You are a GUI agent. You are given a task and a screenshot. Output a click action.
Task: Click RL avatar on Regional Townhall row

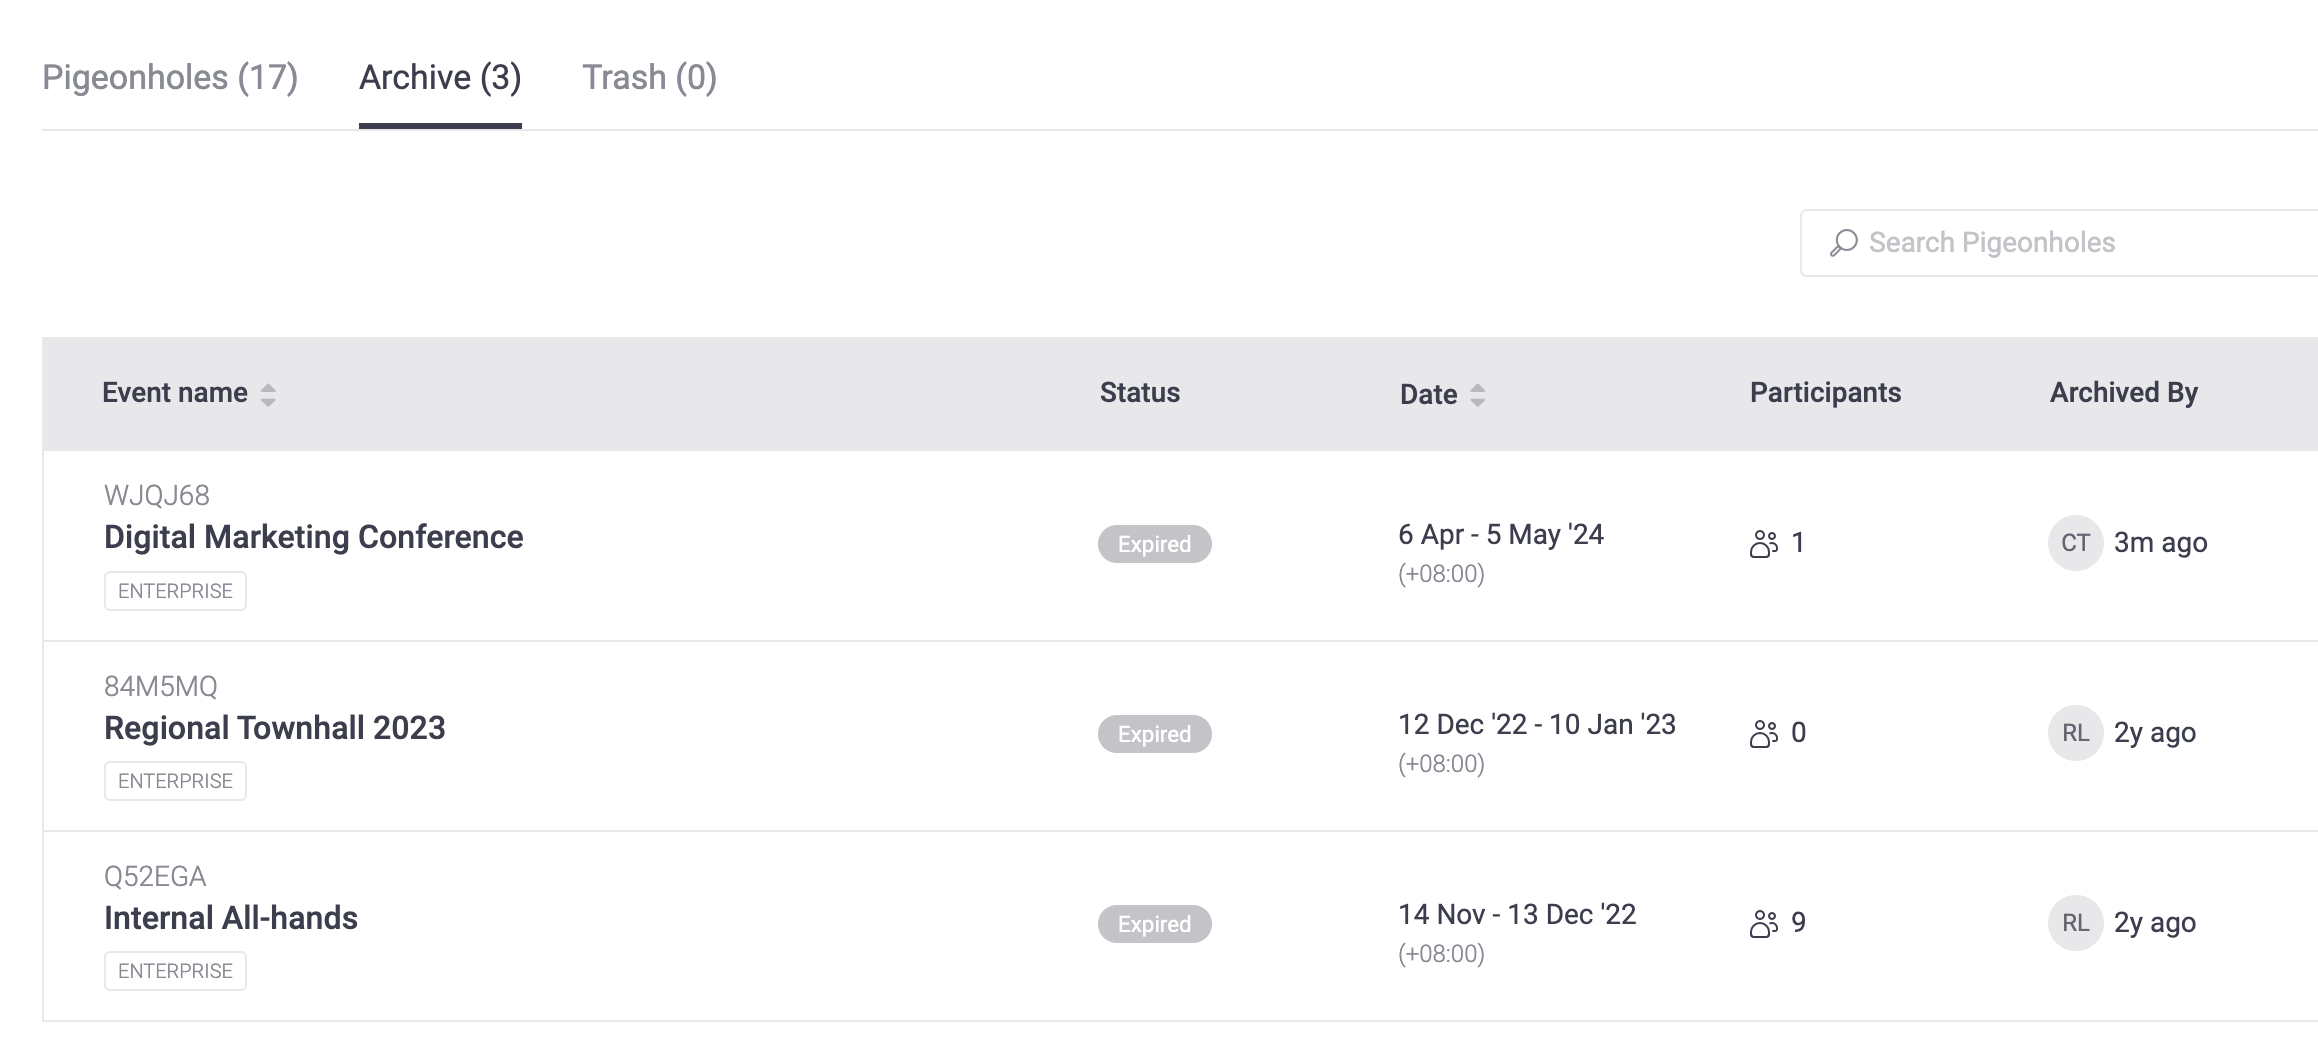(2075, 733)
